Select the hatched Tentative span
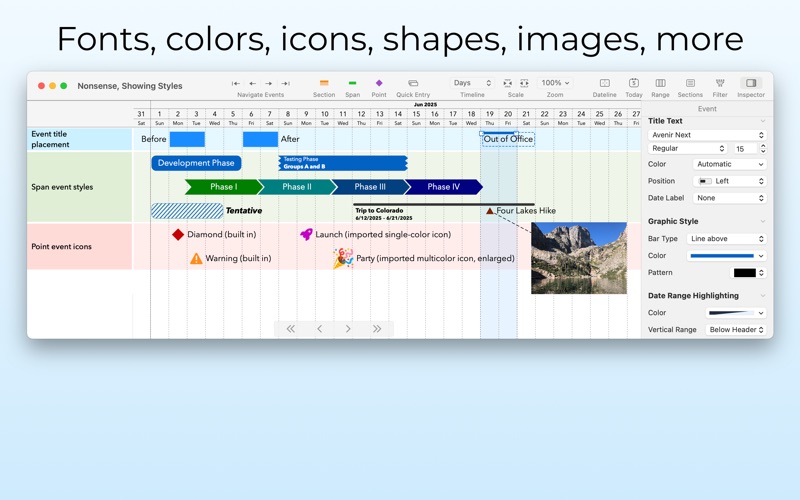This screenshot has width=800, height=500. tap(187, 211)
